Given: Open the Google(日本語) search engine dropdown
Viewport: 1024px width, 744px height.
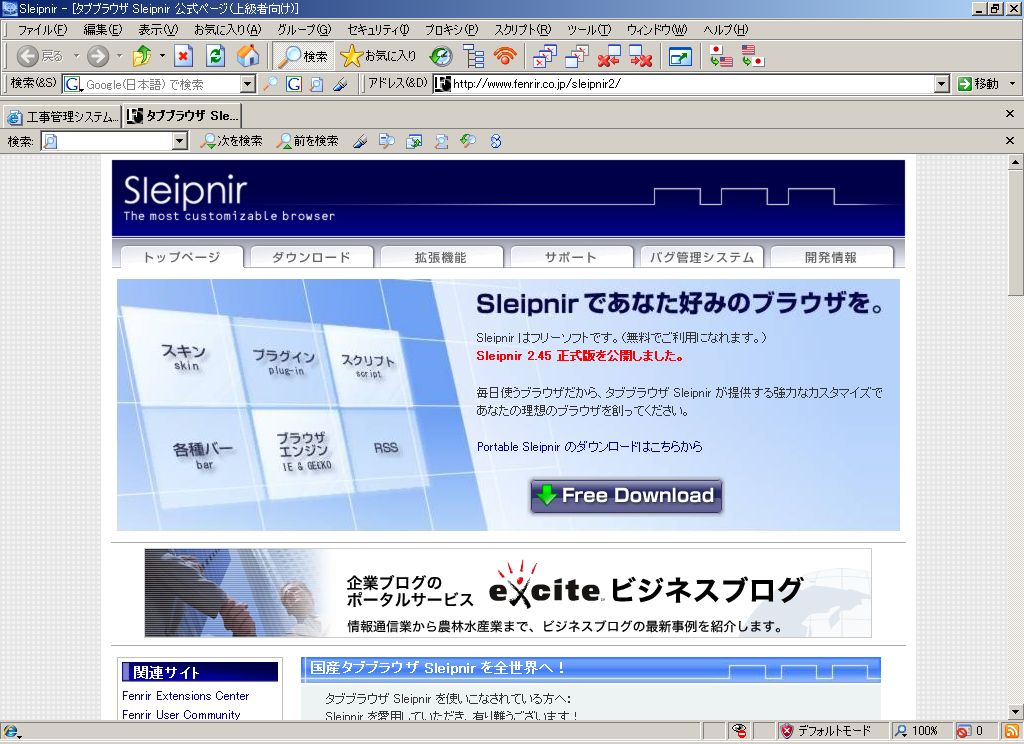Looking at the screenshot, I should (247, 84).
